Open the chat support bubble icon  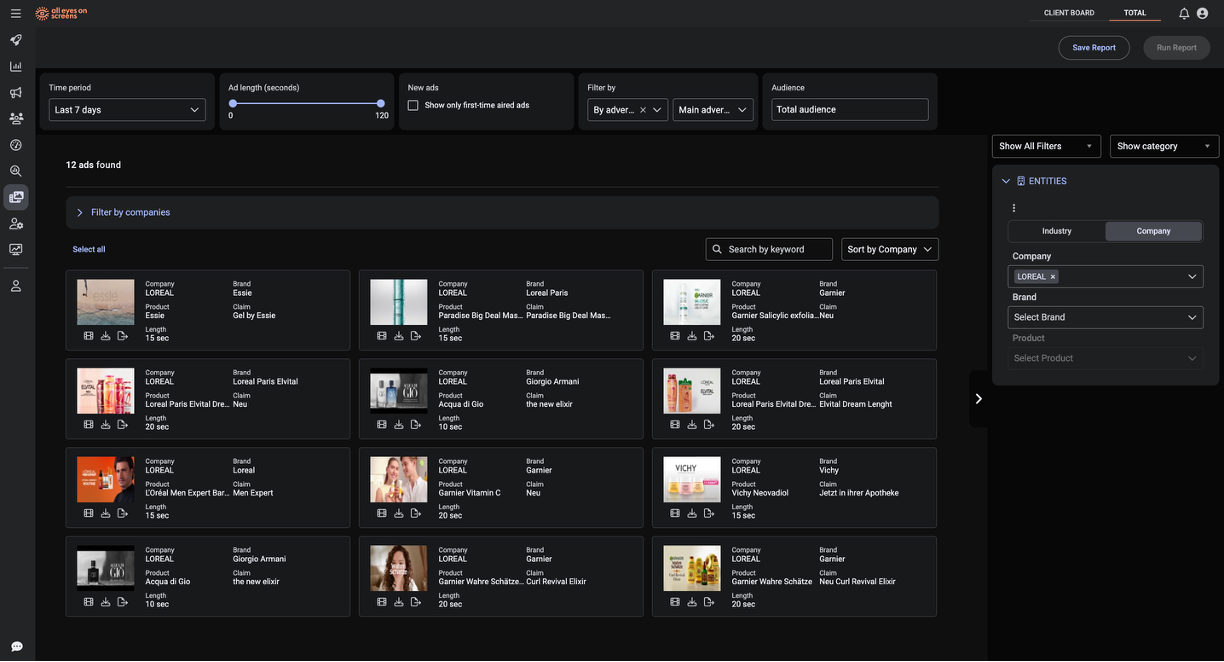[x=16, y=646]
